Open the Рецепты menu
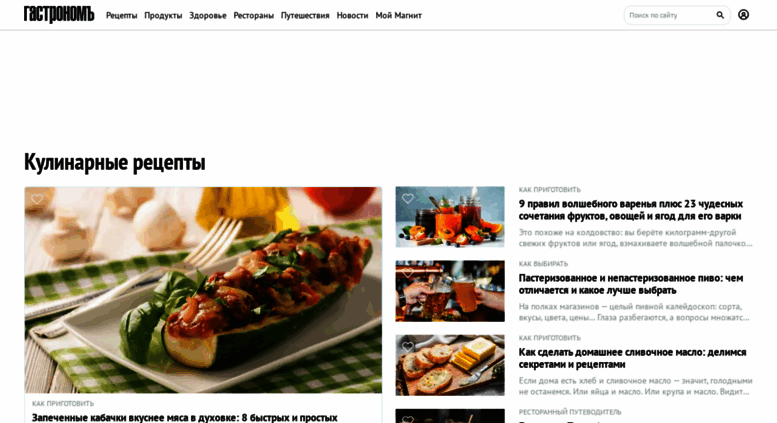This screenshot has height=423, width=777. [x=121, y=15]
